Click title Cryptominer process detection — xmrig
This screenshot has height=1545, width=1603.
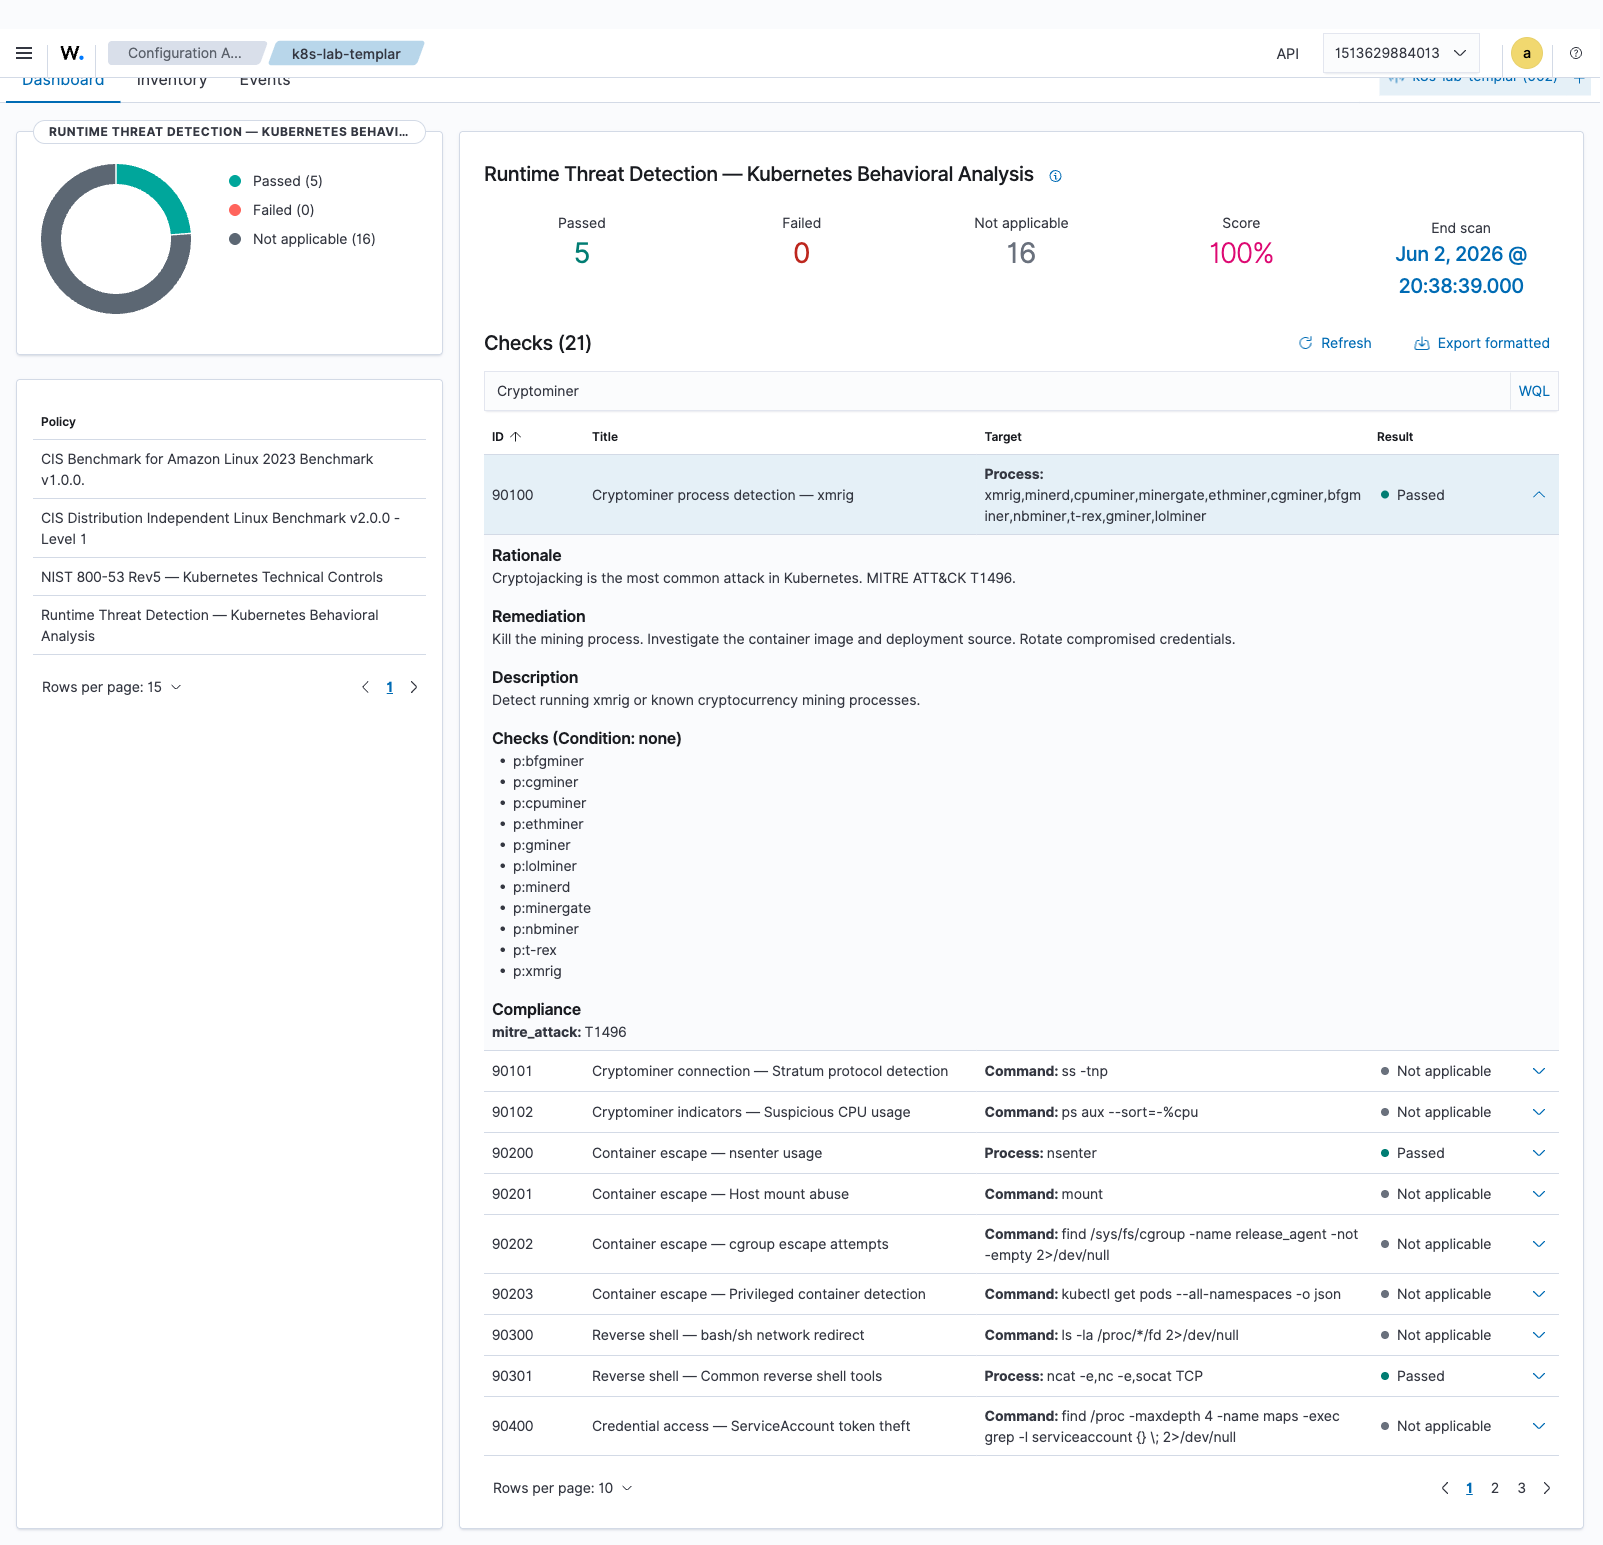pyautogui.click(x=723, y=495)
